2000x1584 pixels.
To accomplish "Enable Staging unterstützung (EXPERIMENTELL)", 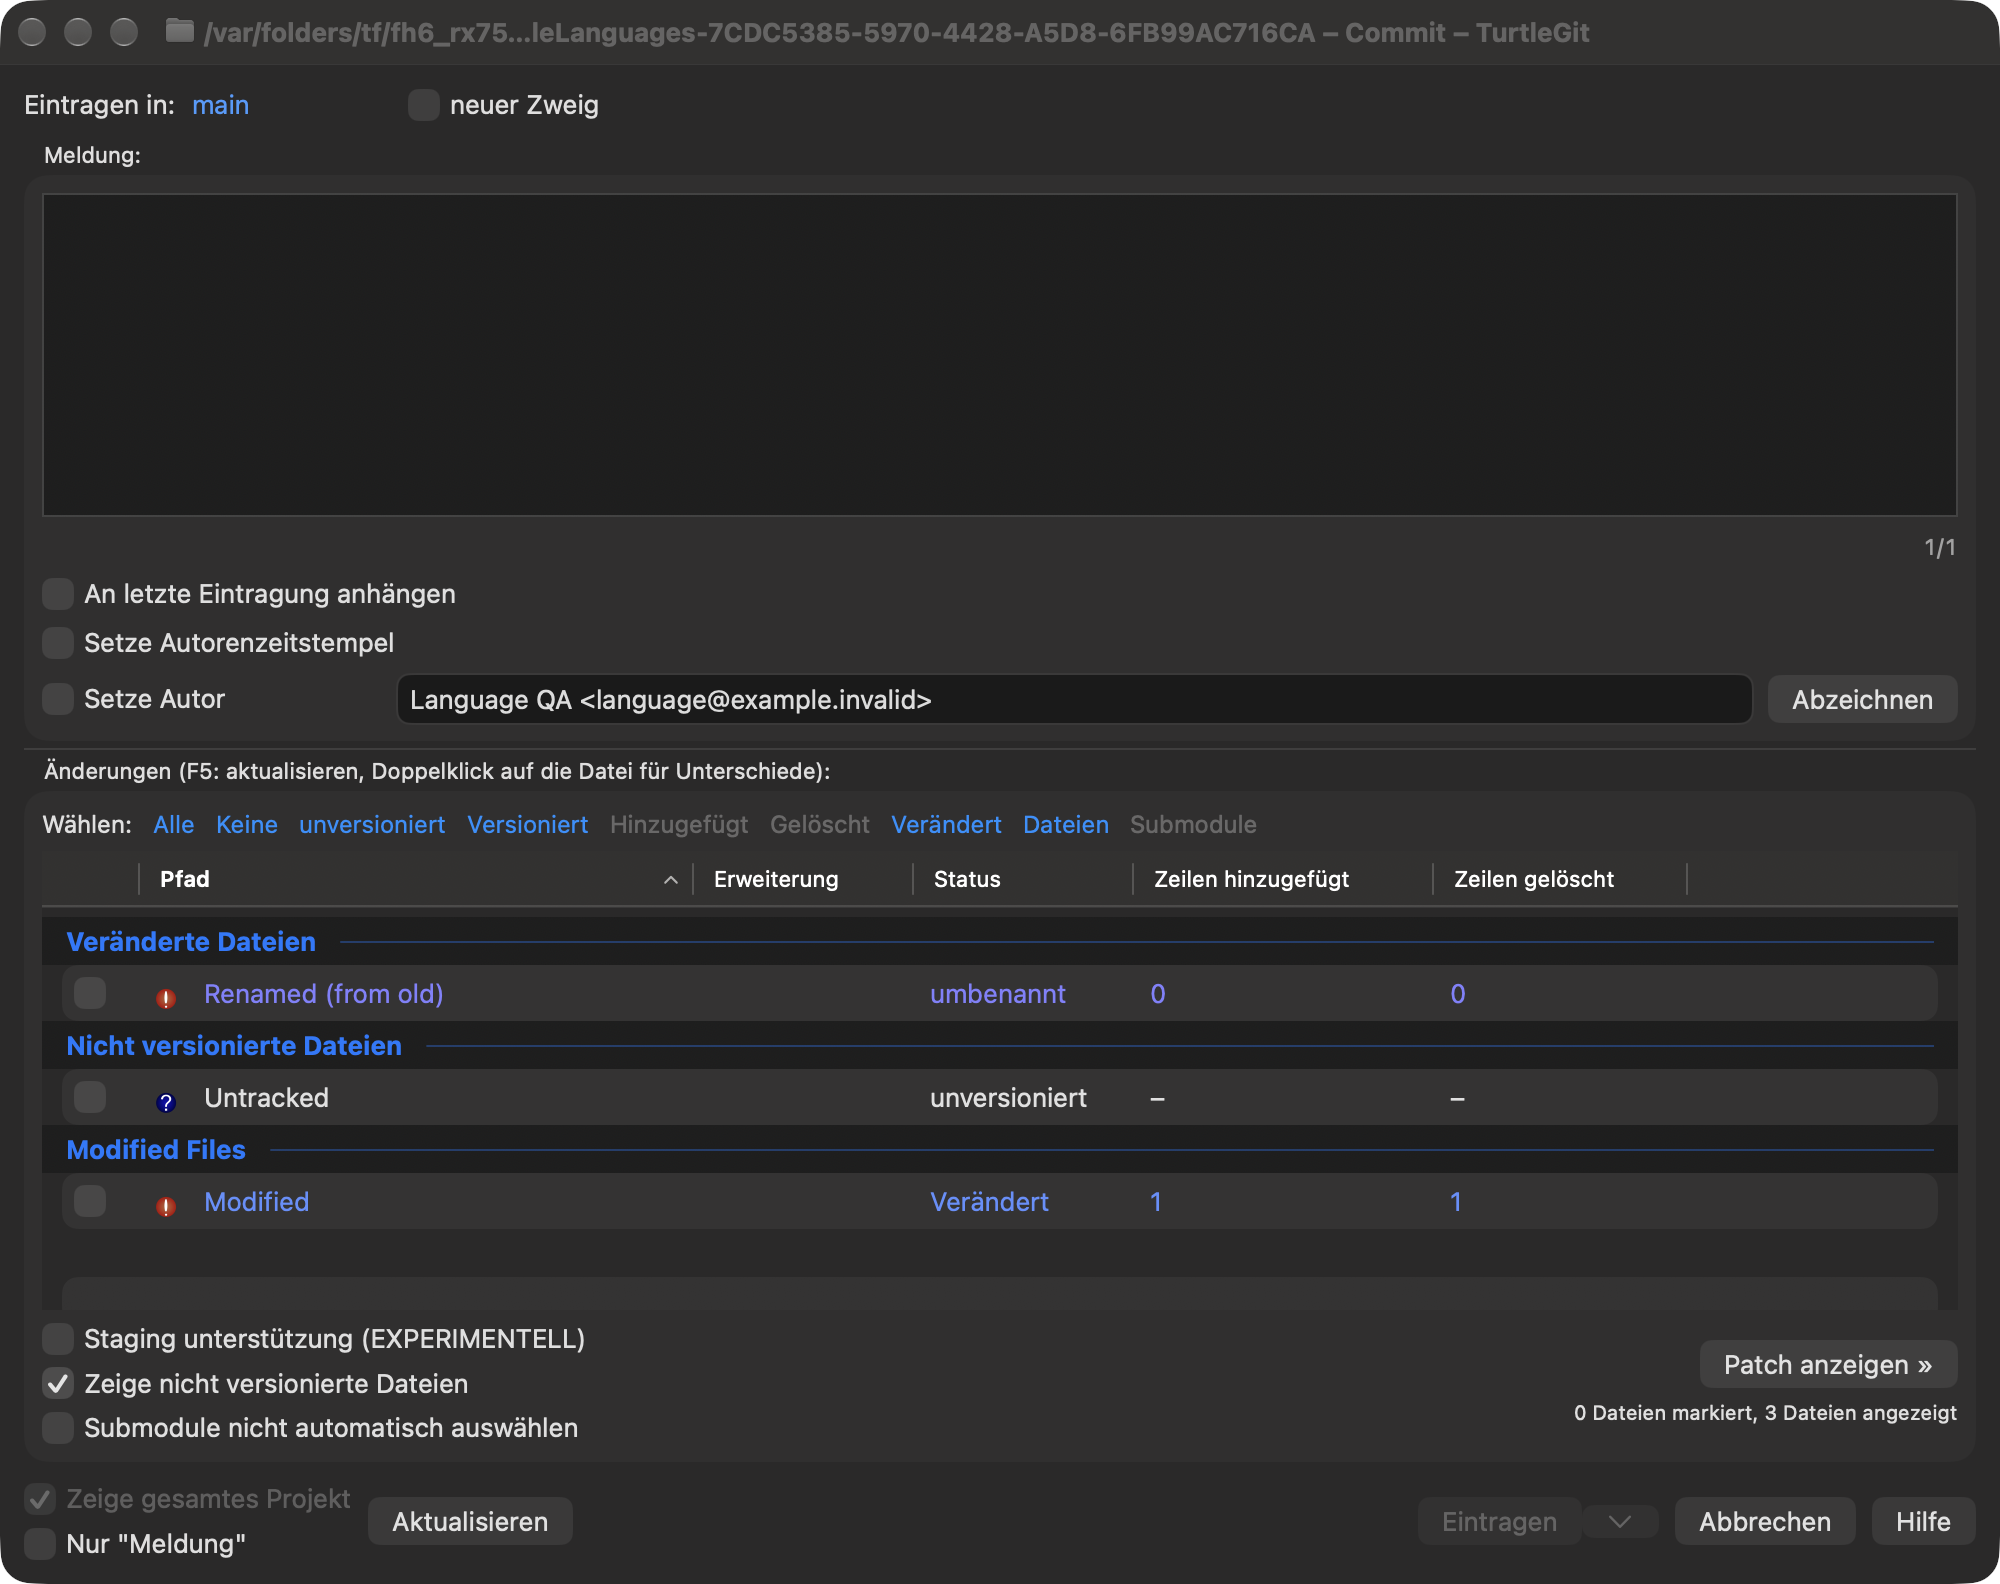I will coord(58,1338).
